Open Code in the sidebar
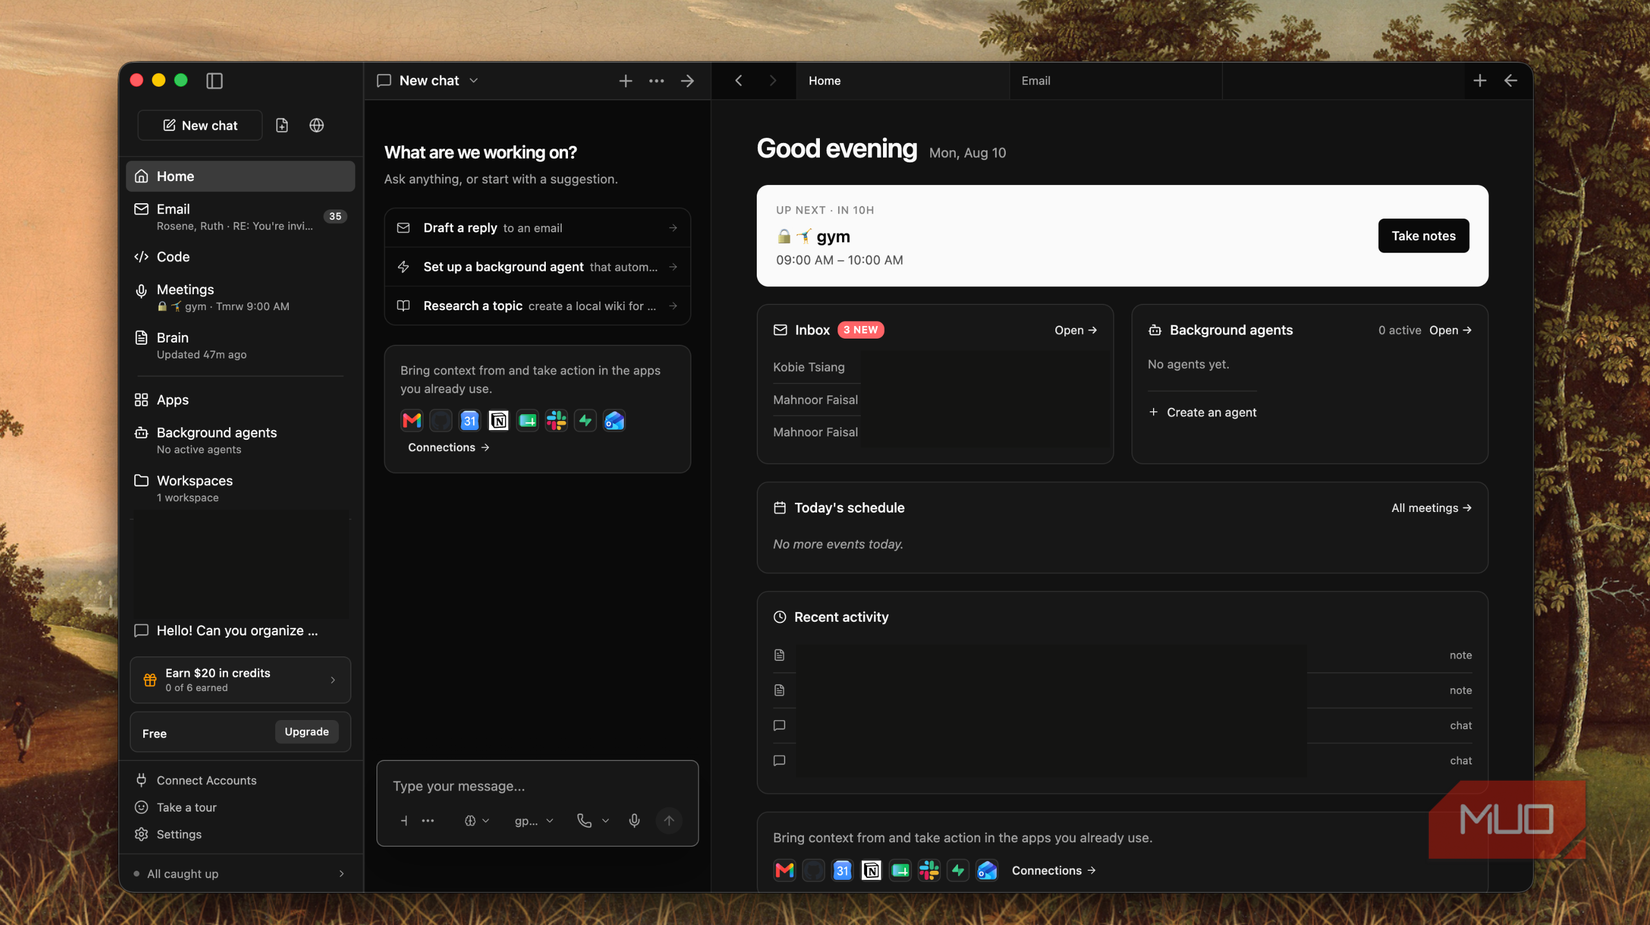Viewport: 1650px width, 925px height. [240, 257]
